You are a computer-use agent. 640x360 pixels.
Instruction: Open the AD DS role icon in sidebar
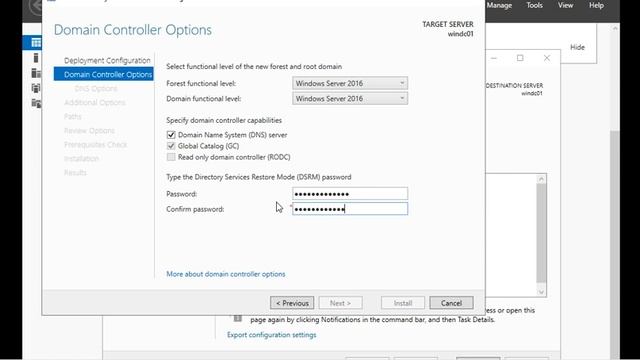(x=36, y=88)
